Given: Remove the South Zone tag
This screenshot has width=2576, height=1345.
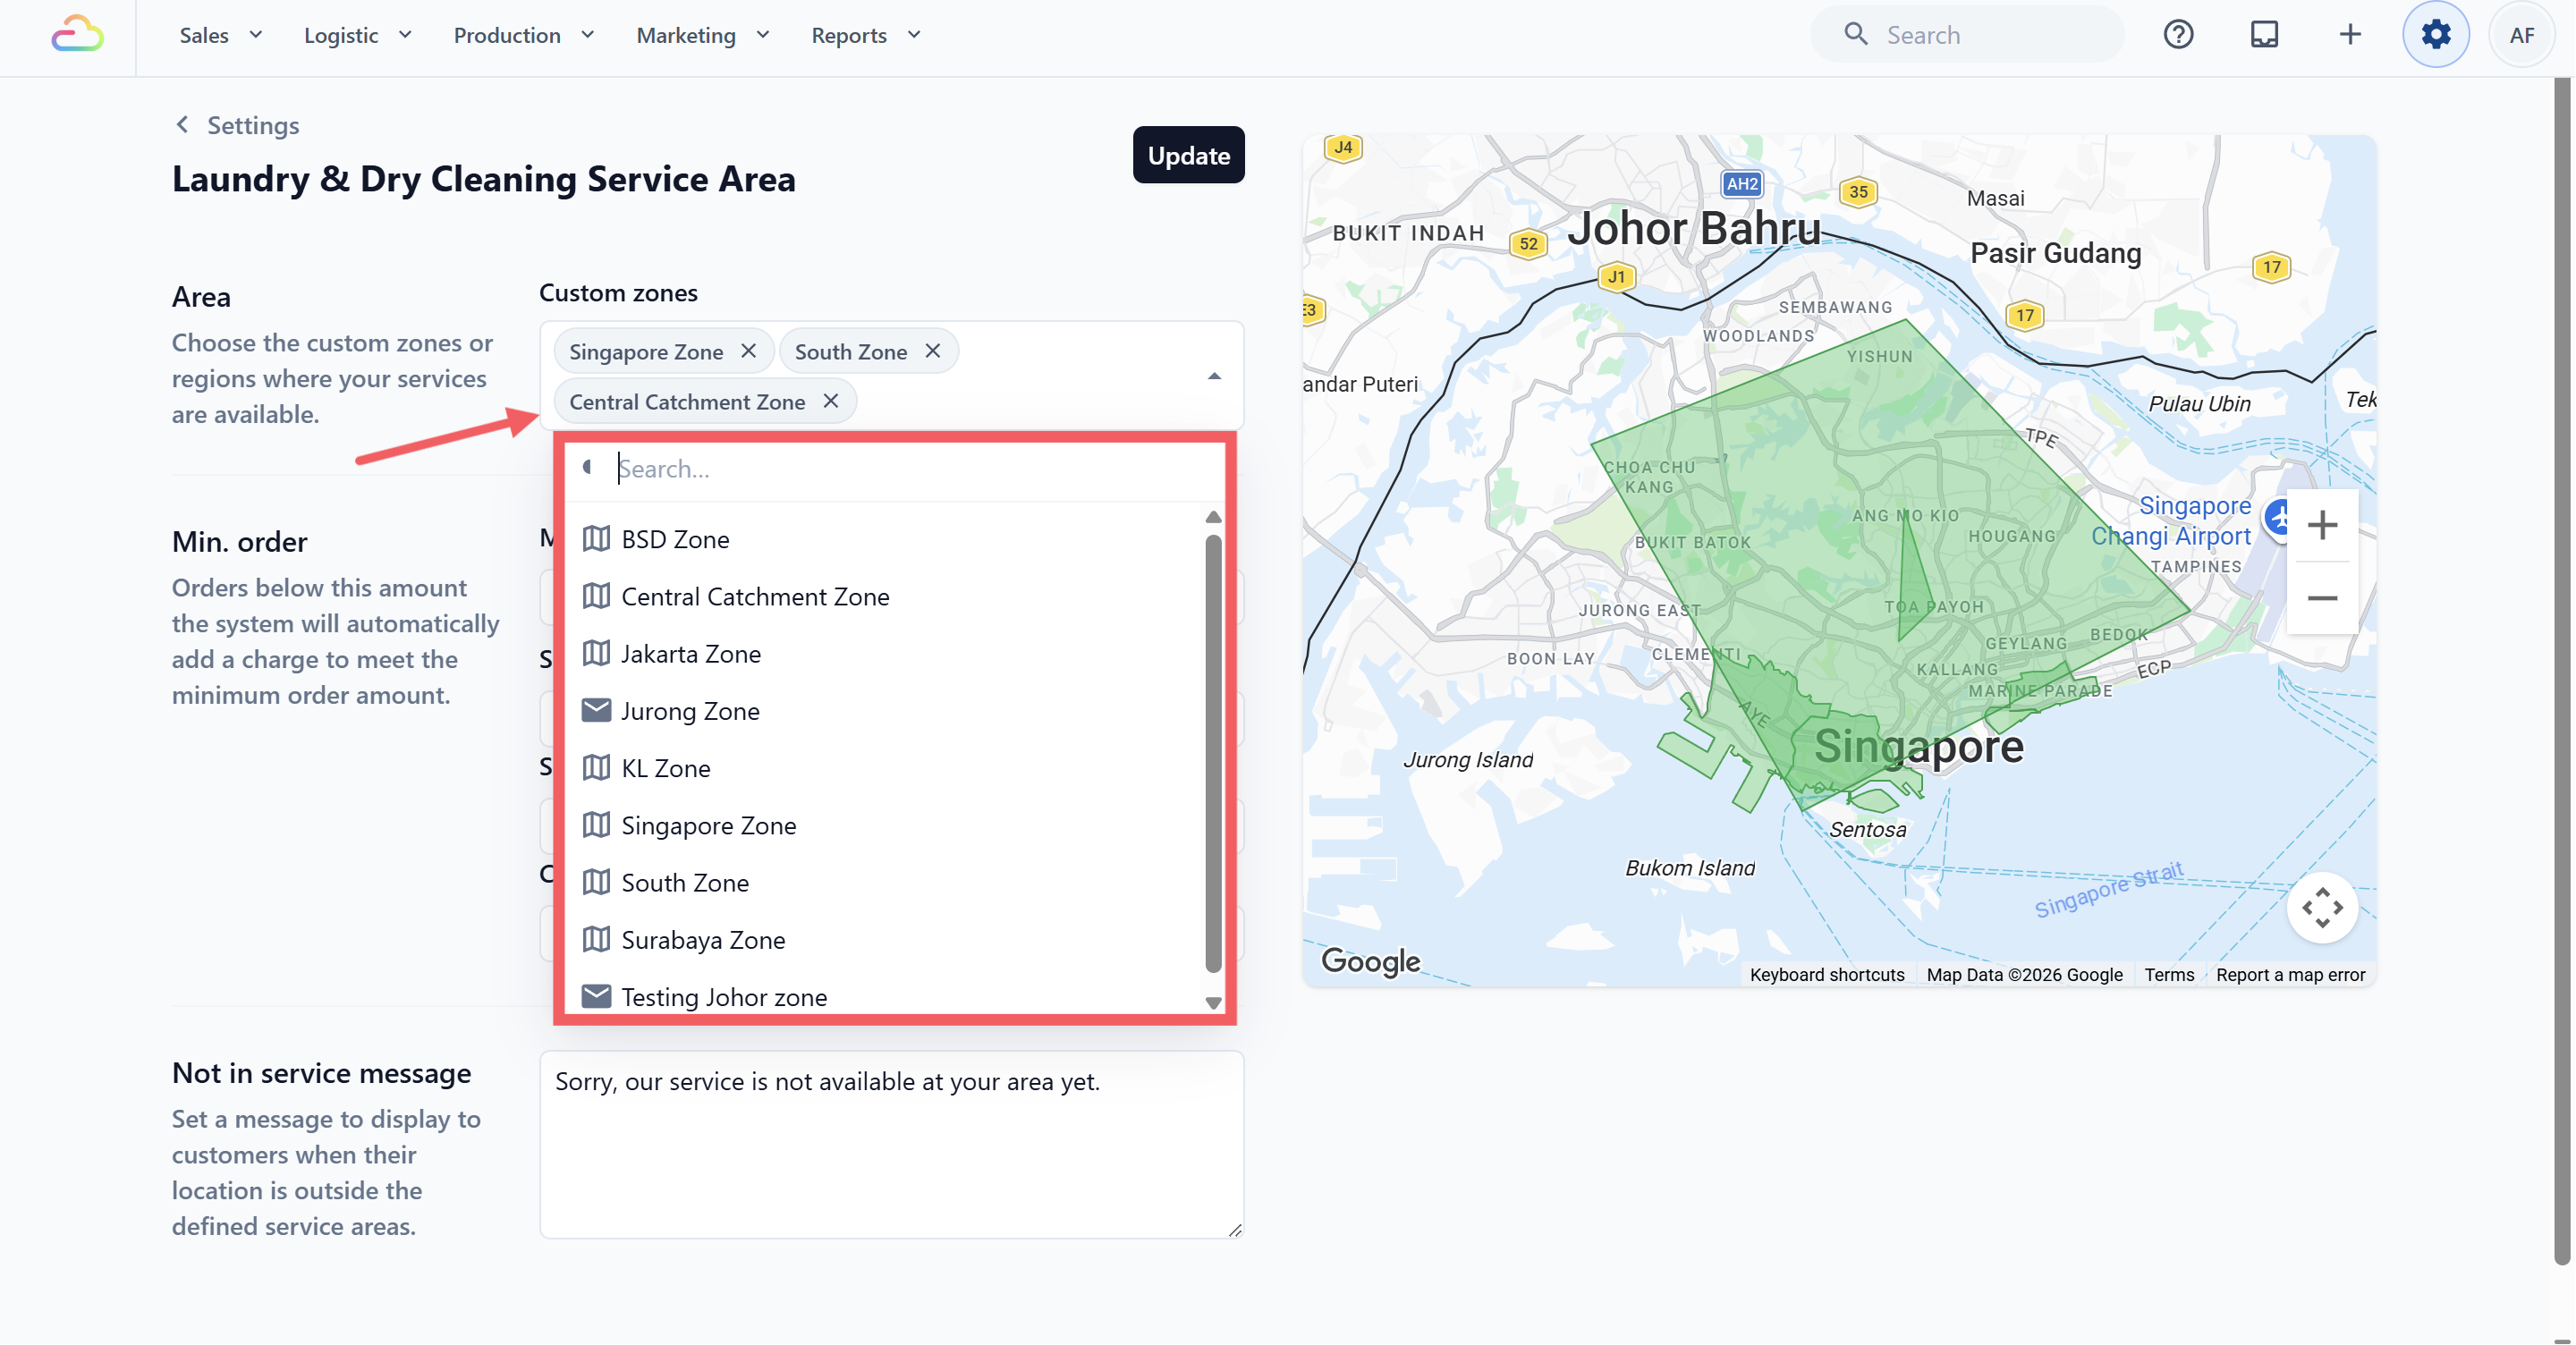Looking at the screenshot, I should tap(933, 351).
